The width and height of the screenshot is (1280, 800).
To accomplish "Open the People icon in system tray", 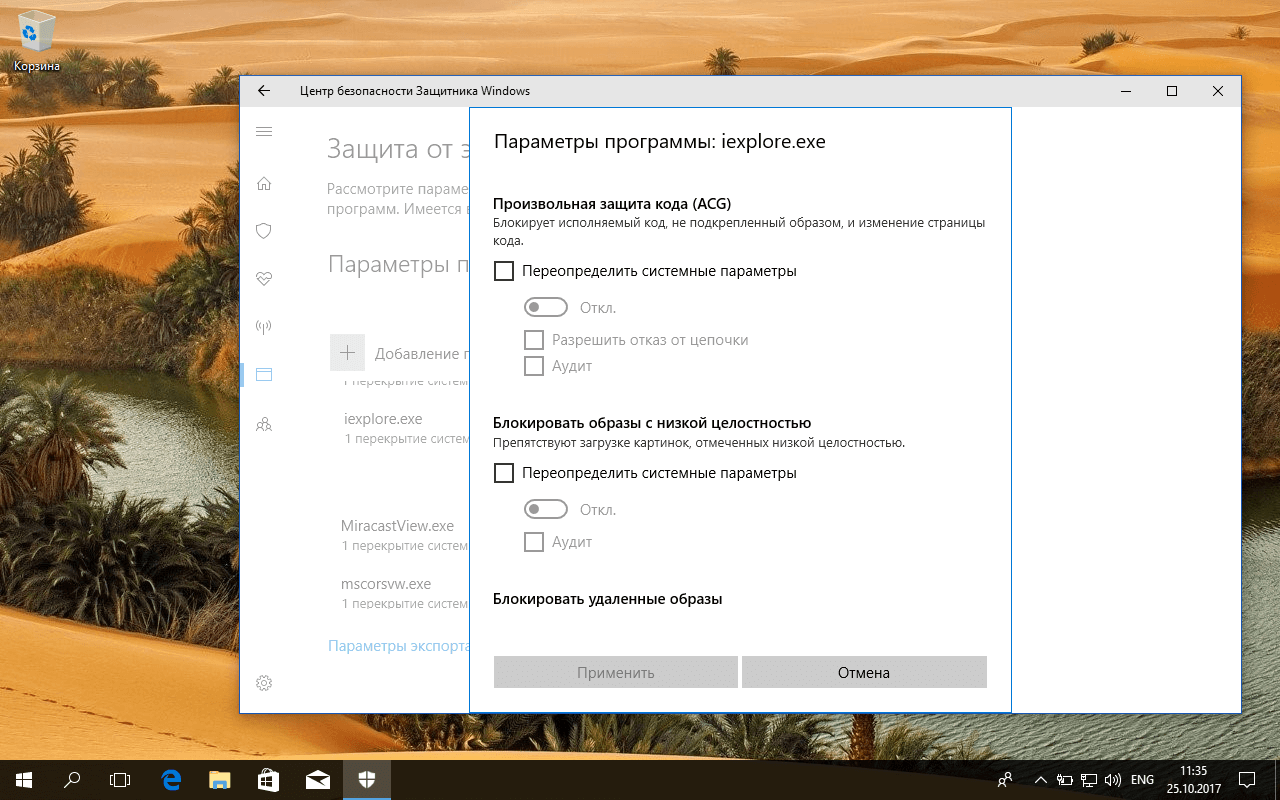I will (1005, 779).
